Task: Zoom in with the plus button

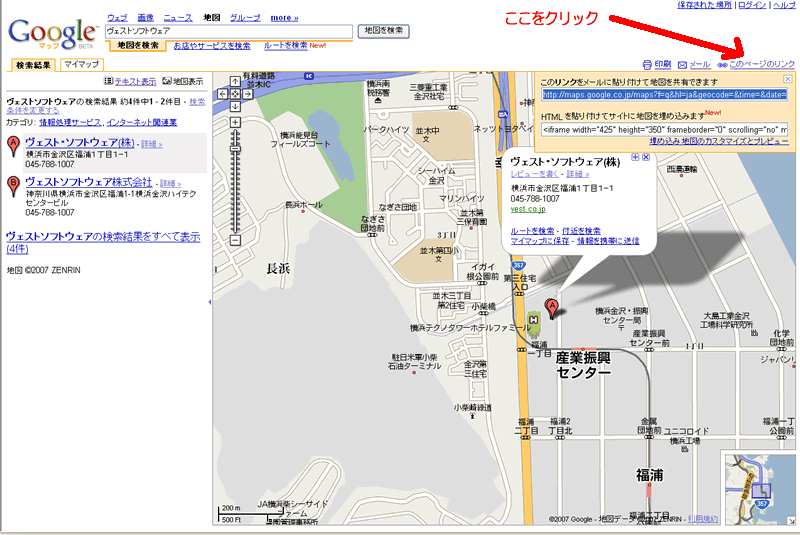Action: coord(235,122)
